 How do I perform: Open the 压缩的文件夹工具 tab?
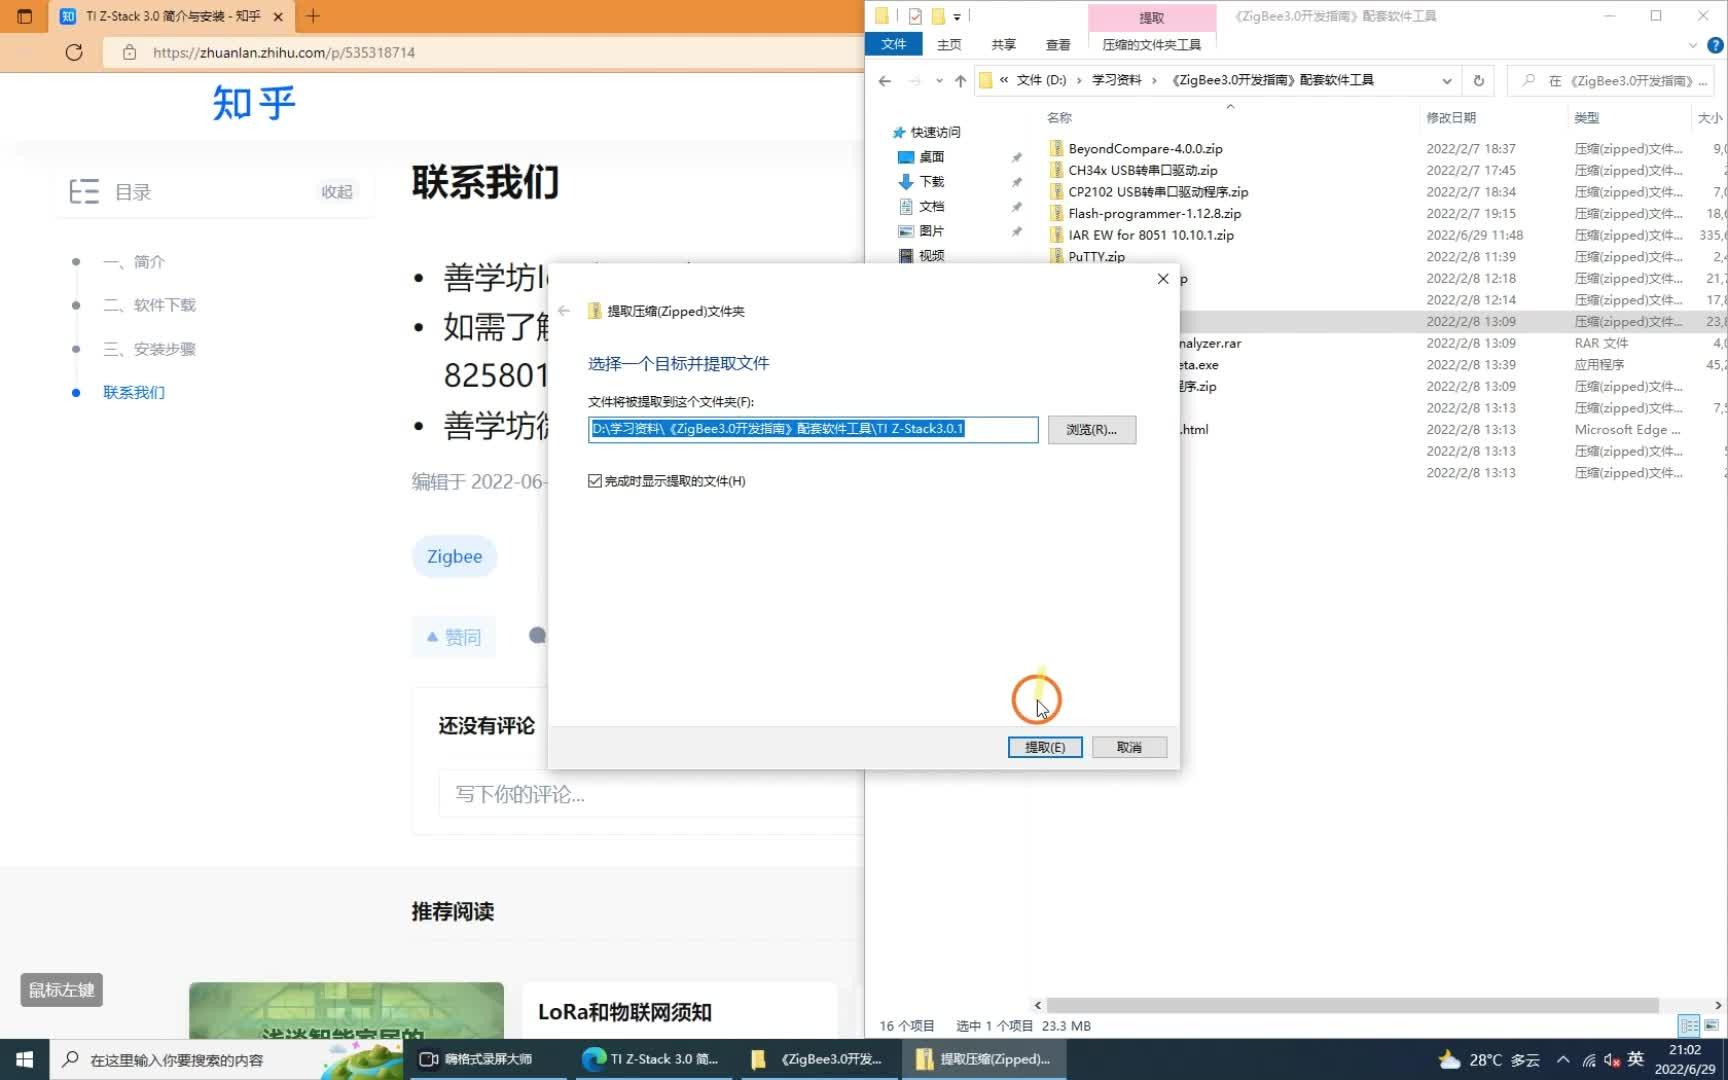tap(1152, 44)
